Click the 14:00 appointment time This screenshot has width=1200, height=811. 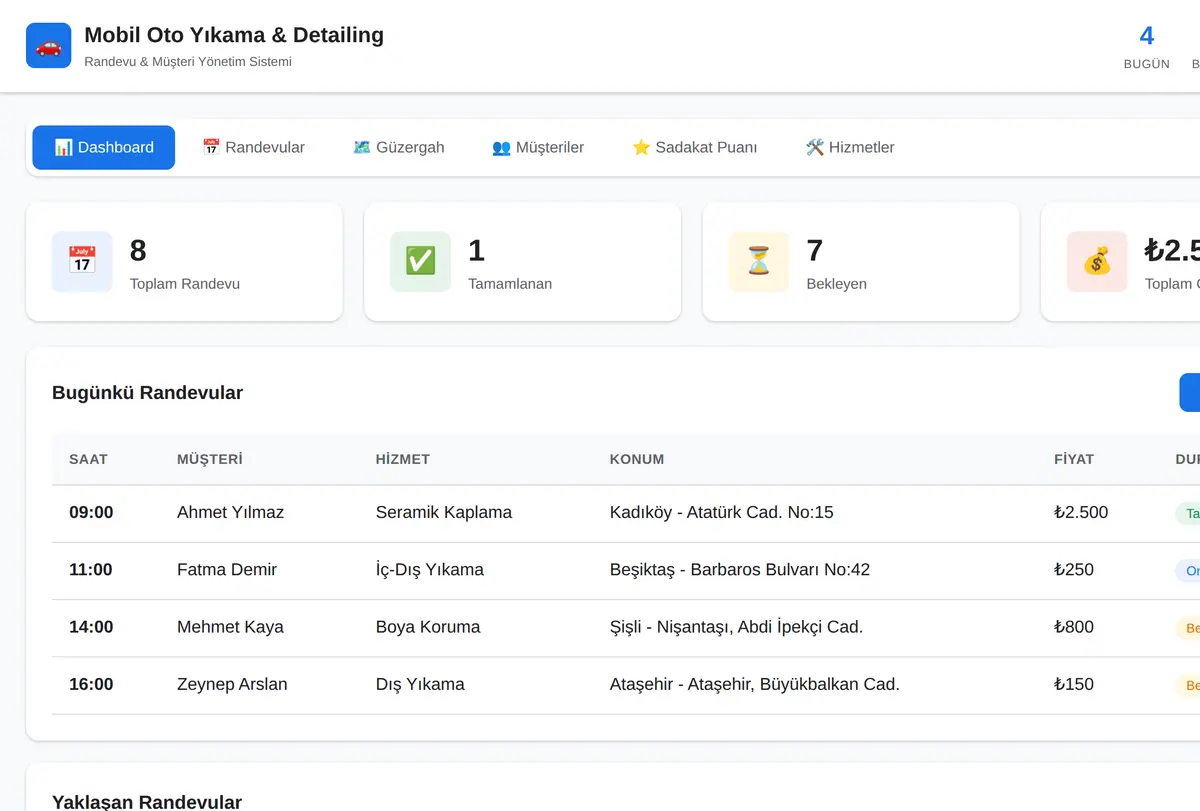pyautogui.click(x=91, y=627)
